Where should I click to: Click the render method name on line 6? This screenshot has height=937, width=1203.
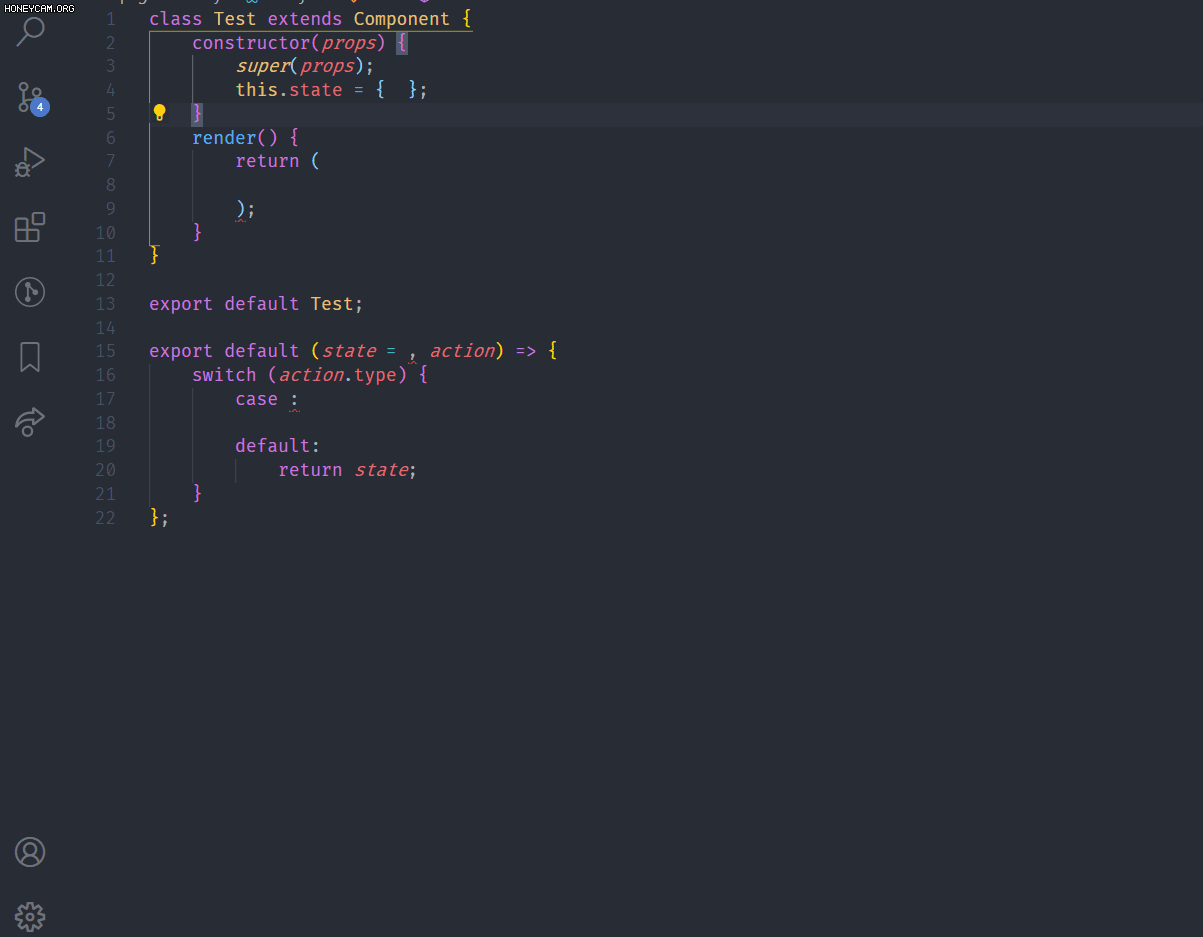[222, 137]
